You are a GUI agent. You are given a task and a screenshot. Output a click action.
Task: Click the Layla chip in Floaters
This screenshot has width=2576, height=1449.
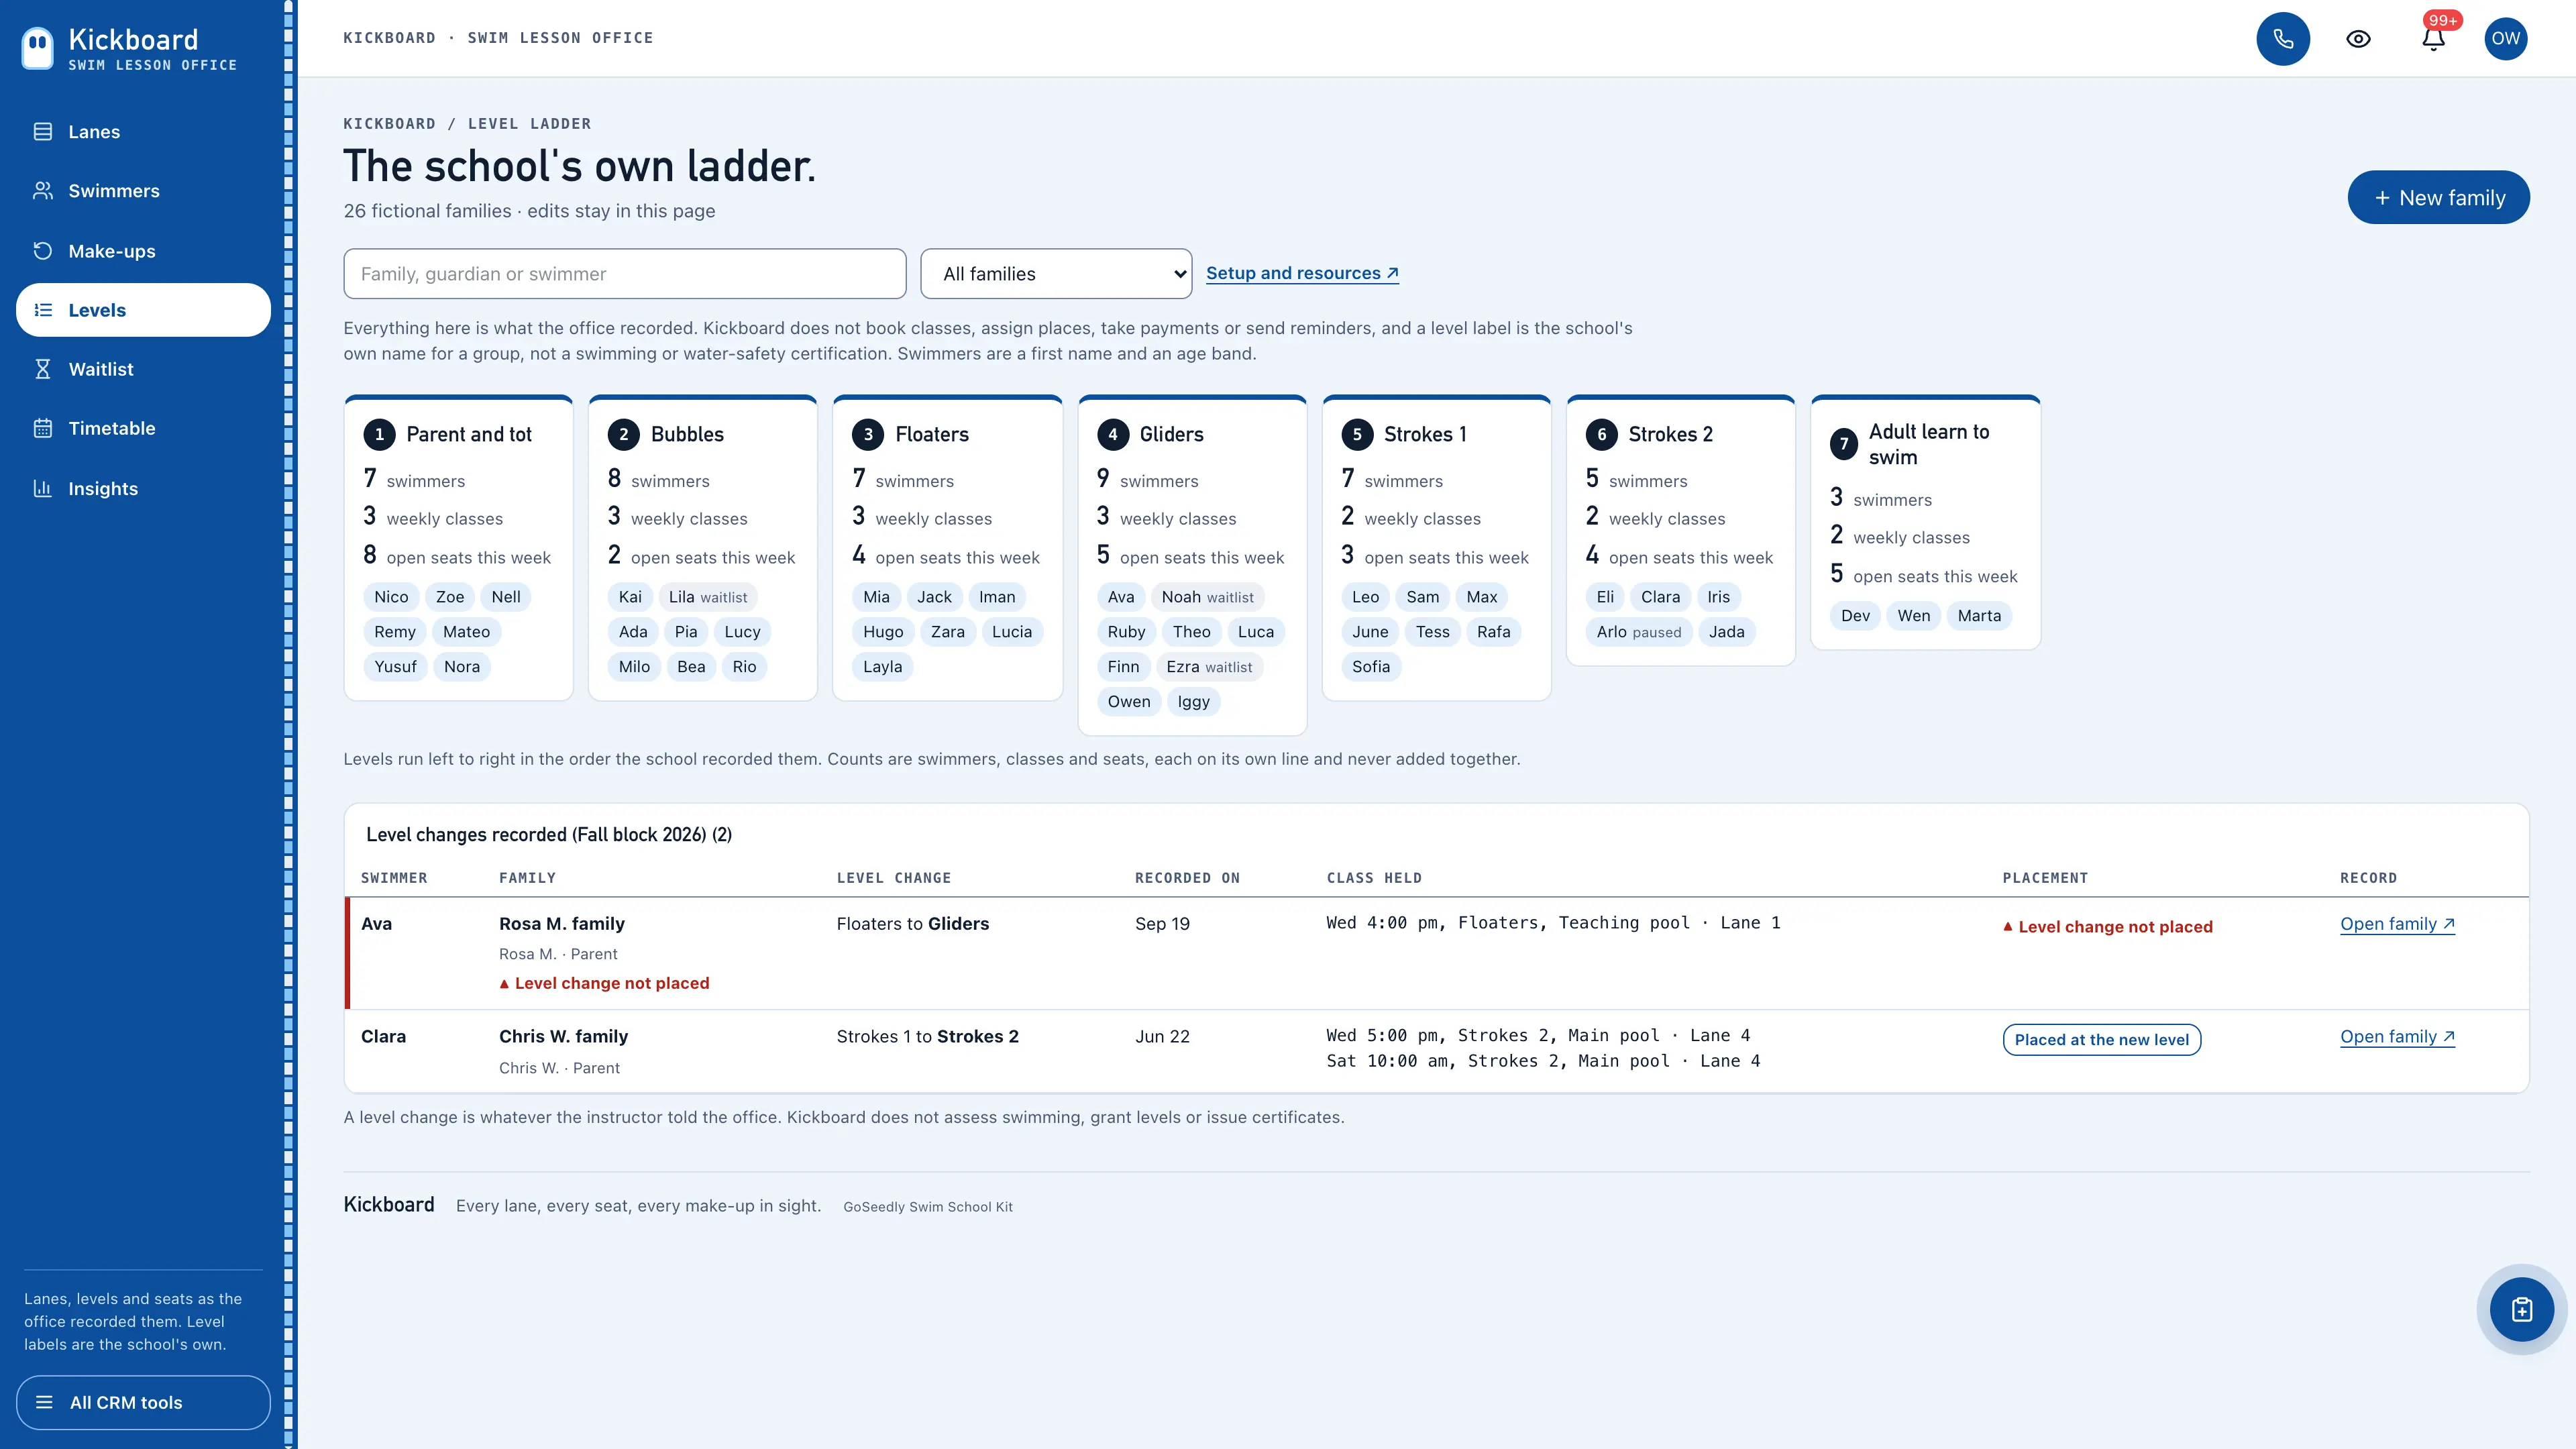882,667
